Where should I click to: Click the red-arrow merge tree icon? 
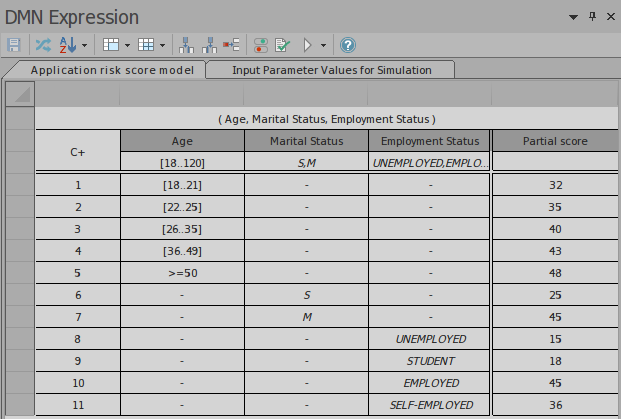coord(231,45)
